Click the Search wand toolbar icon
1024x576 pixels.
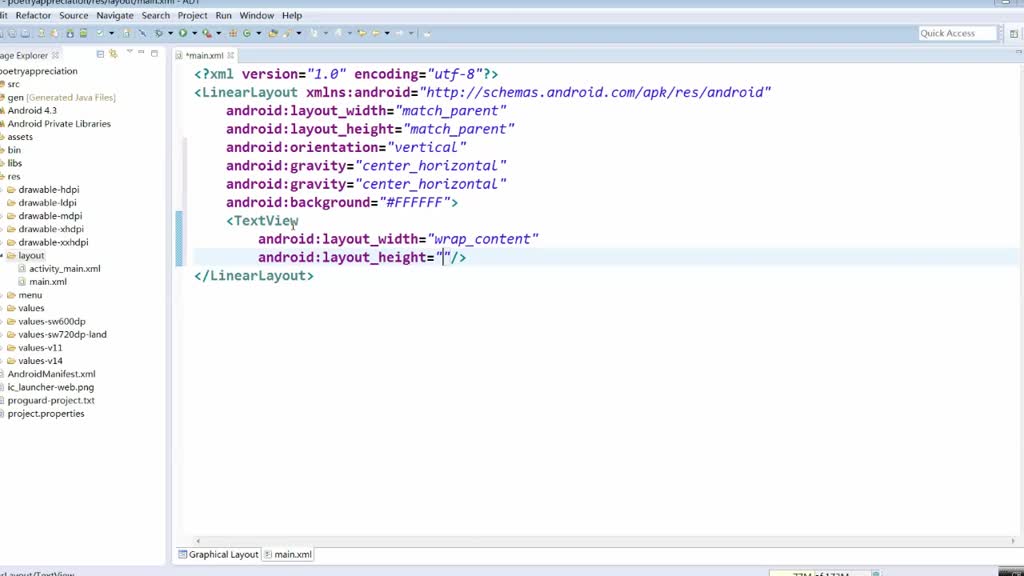pos(286,33)
